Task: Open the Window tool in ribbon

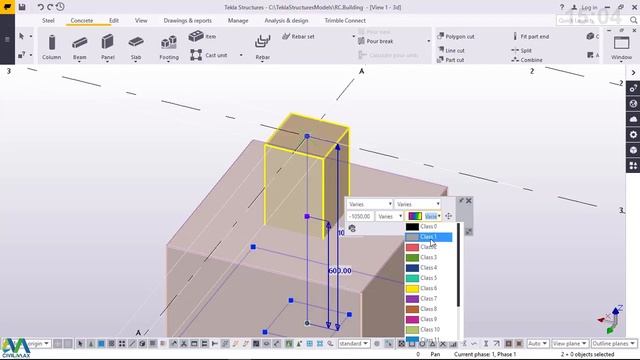Action: click(621, 48)
